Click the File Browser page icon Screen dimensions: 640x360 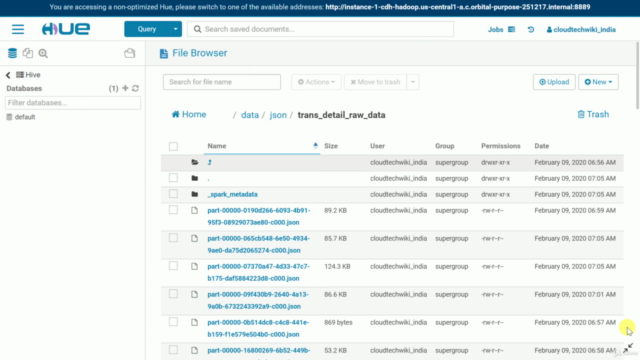pyautogui.click(x=164, y=53)
